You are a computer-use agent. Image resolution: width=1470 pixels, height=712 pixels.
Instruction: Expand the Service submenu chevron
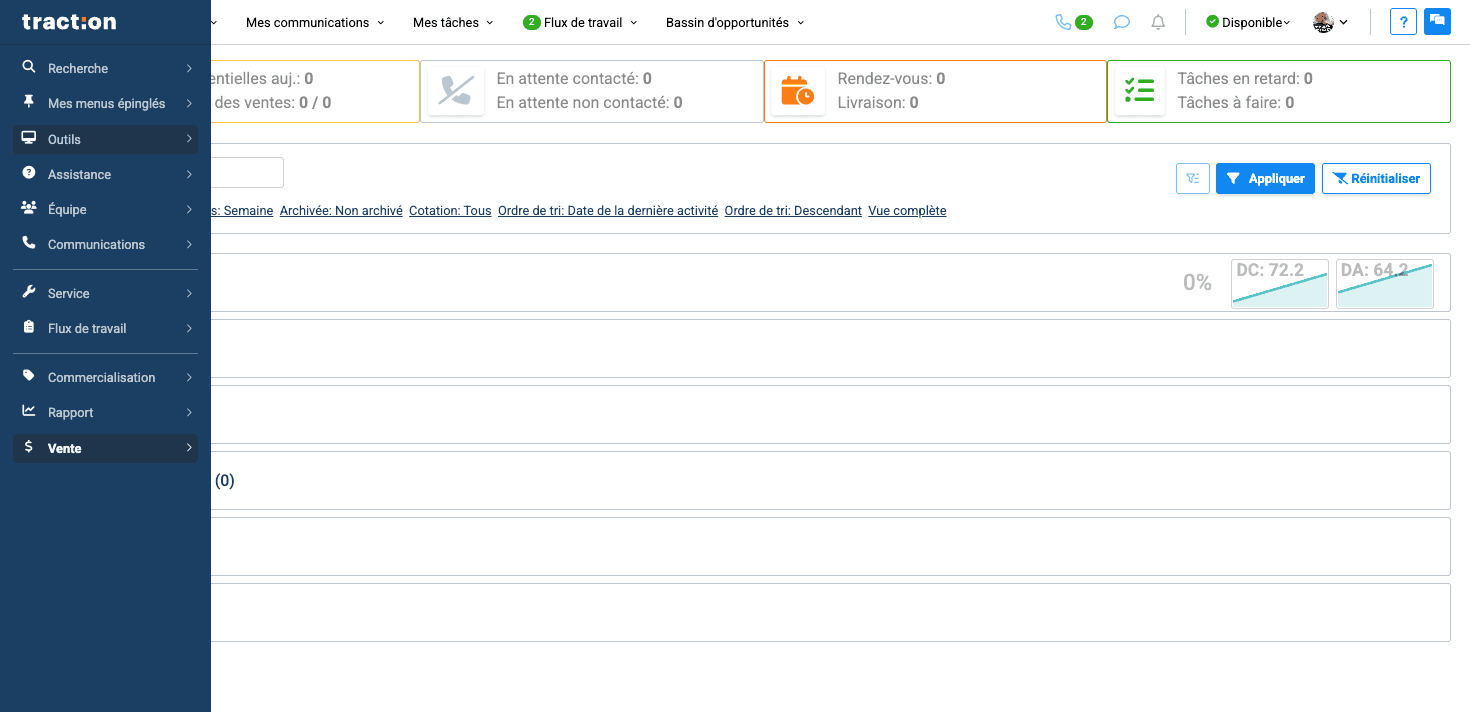coord(189,293)
